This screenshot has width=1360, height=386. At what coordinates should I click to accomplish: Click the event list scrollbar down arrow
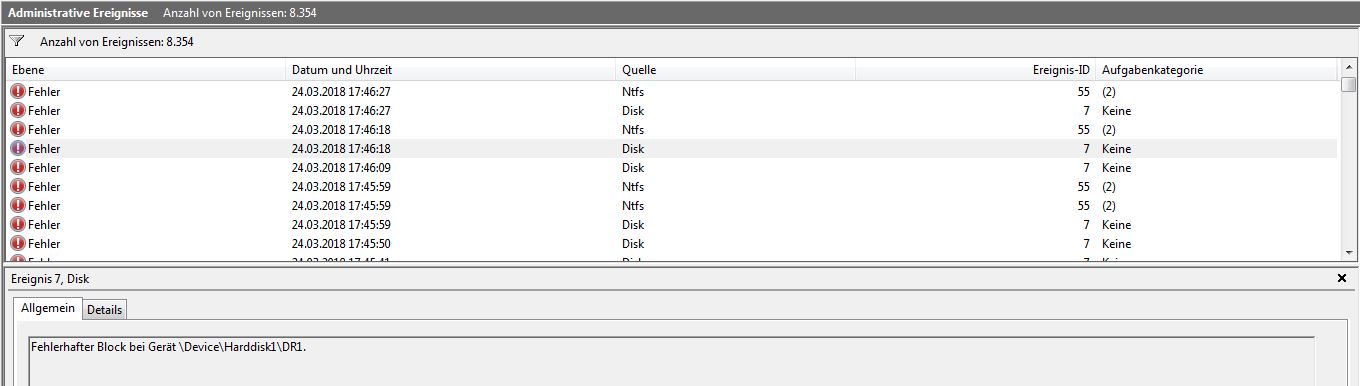pos(1349,253)
